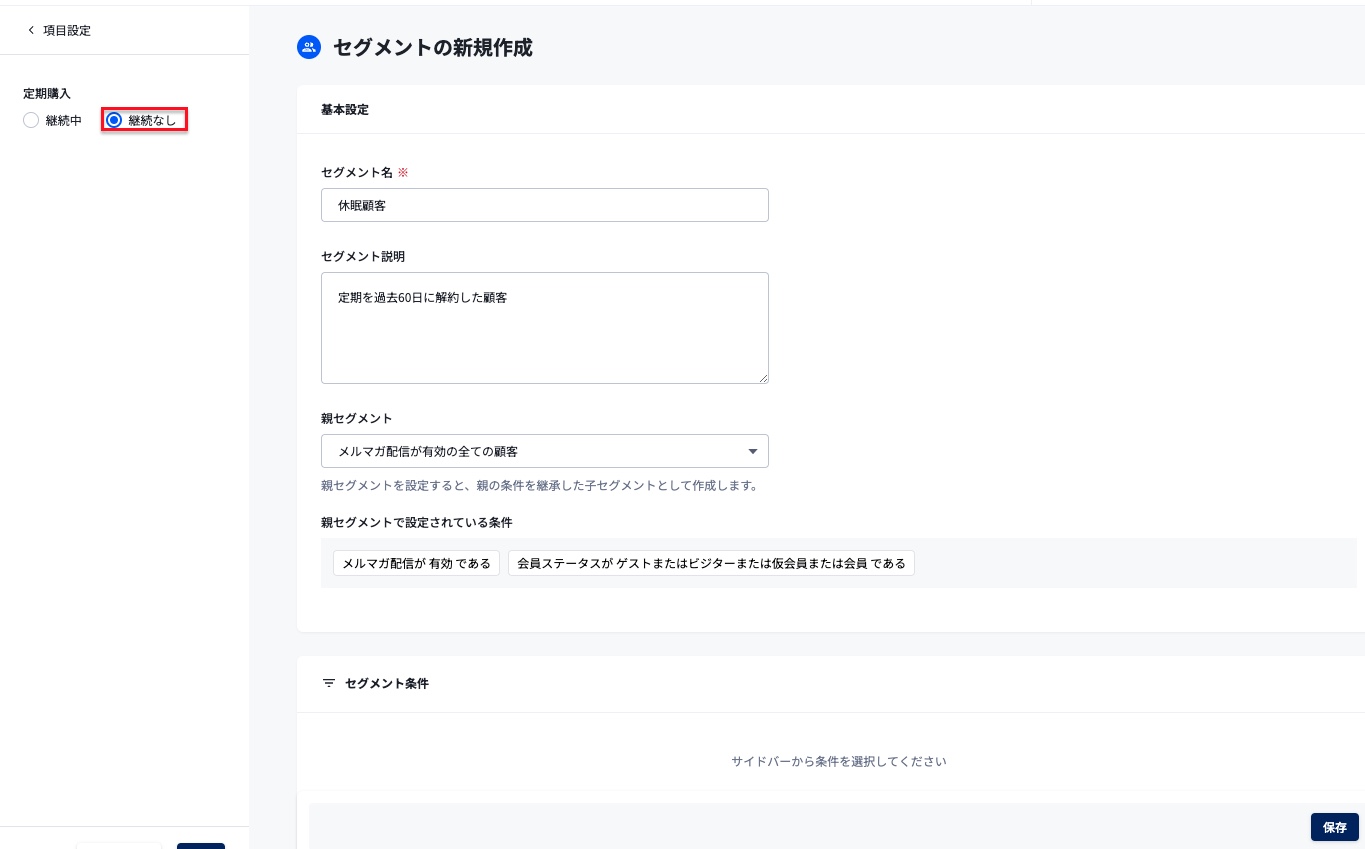
Task: Click the back chevron next to 項目設定
Action: coord(31,30)
